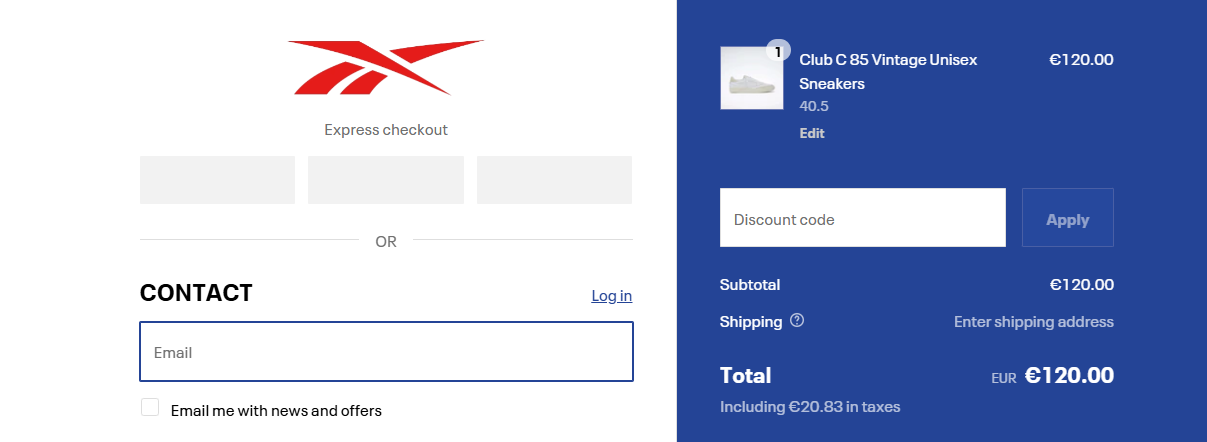Click the 'Enter shipping address' text
The image size is (1207, 442).
point(1033,322)
